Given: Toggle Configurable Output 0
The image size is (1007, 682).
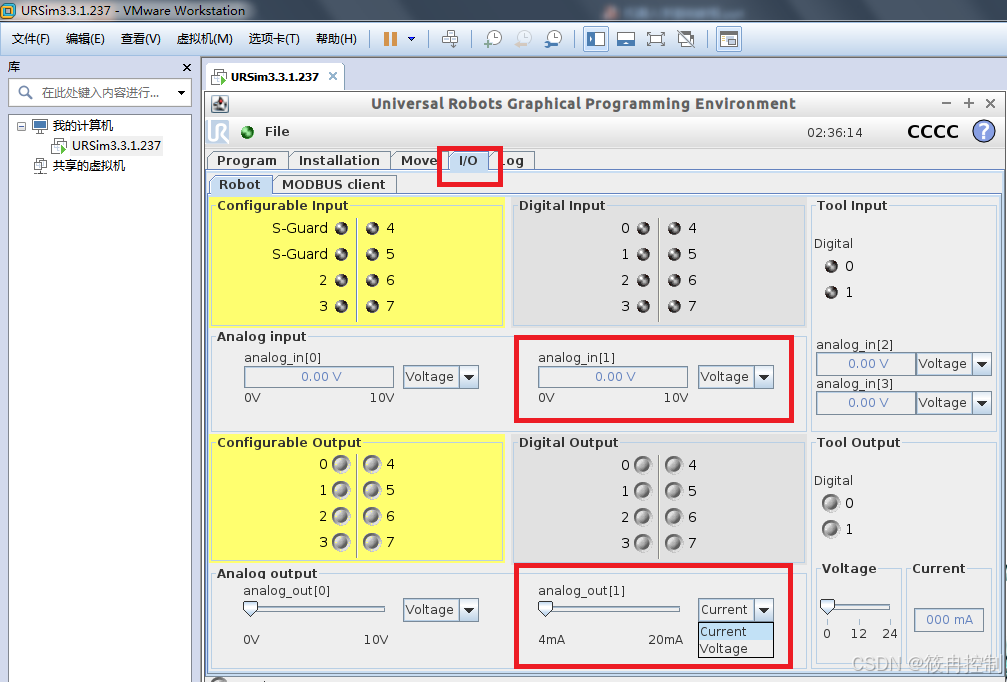Looking at the screenshot, I should click(x=341, y=464).
